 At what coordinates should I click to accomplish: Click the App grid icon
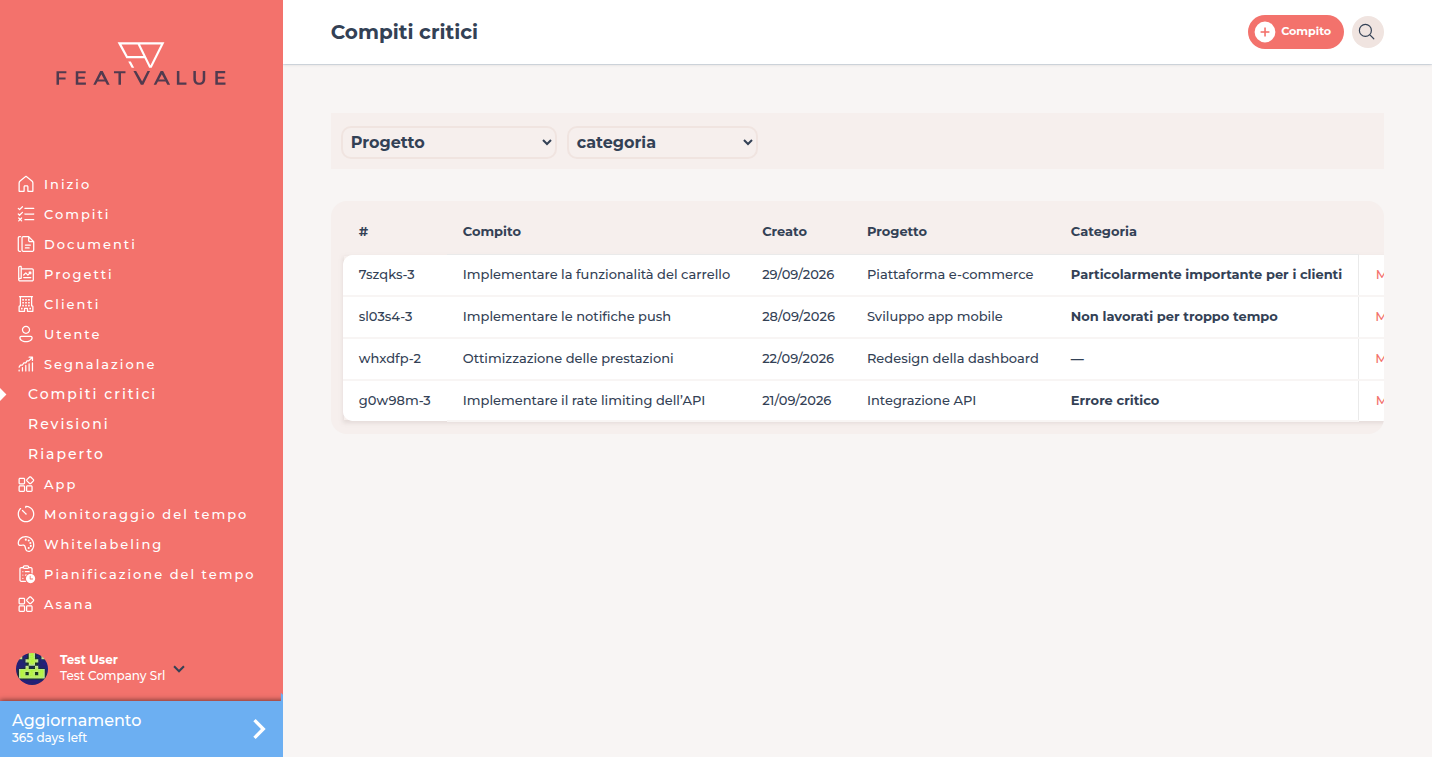pyautogui.click(x=26, y=484)
